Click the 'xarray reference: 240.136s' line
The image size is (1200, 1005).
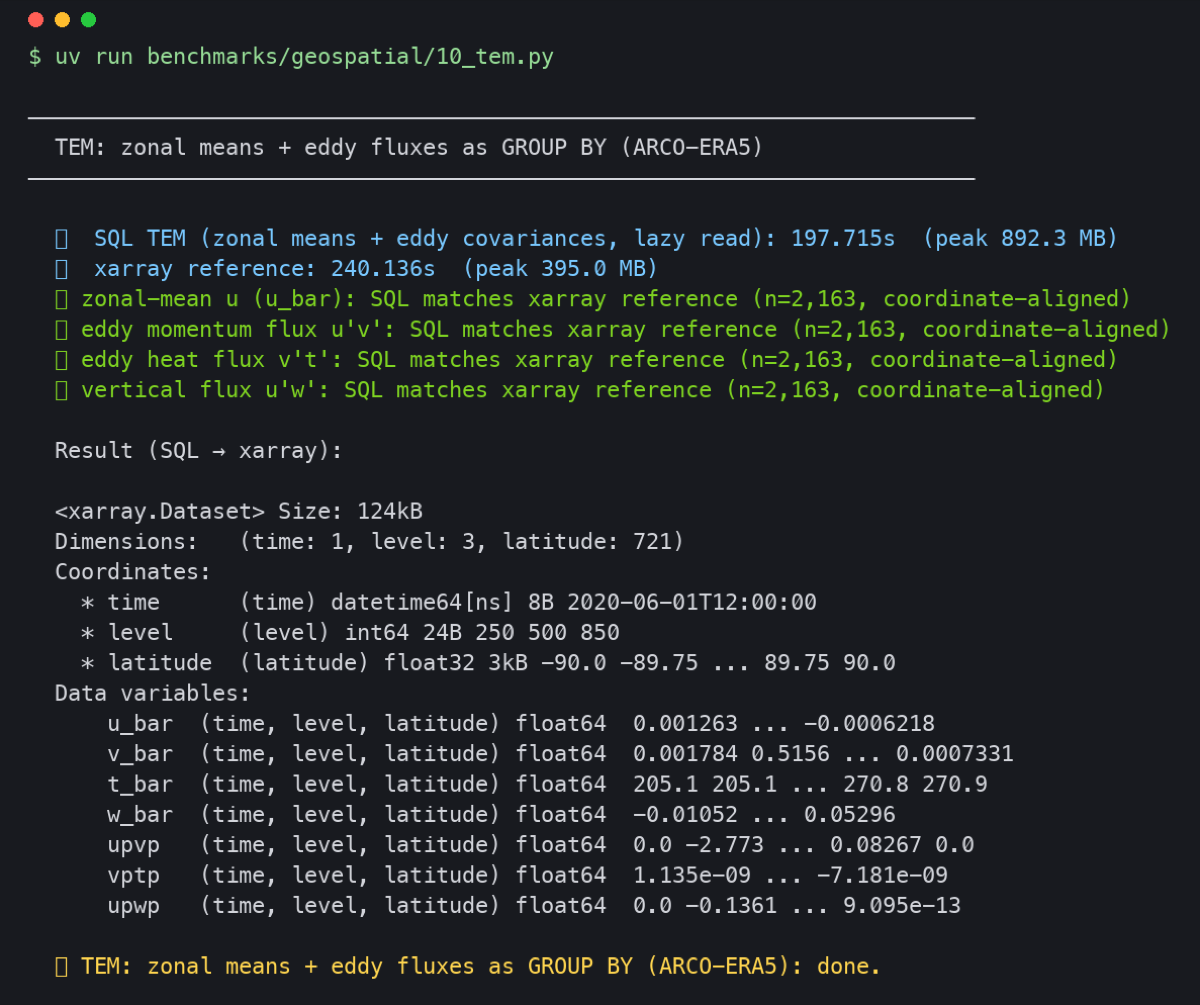coord(356,269)
